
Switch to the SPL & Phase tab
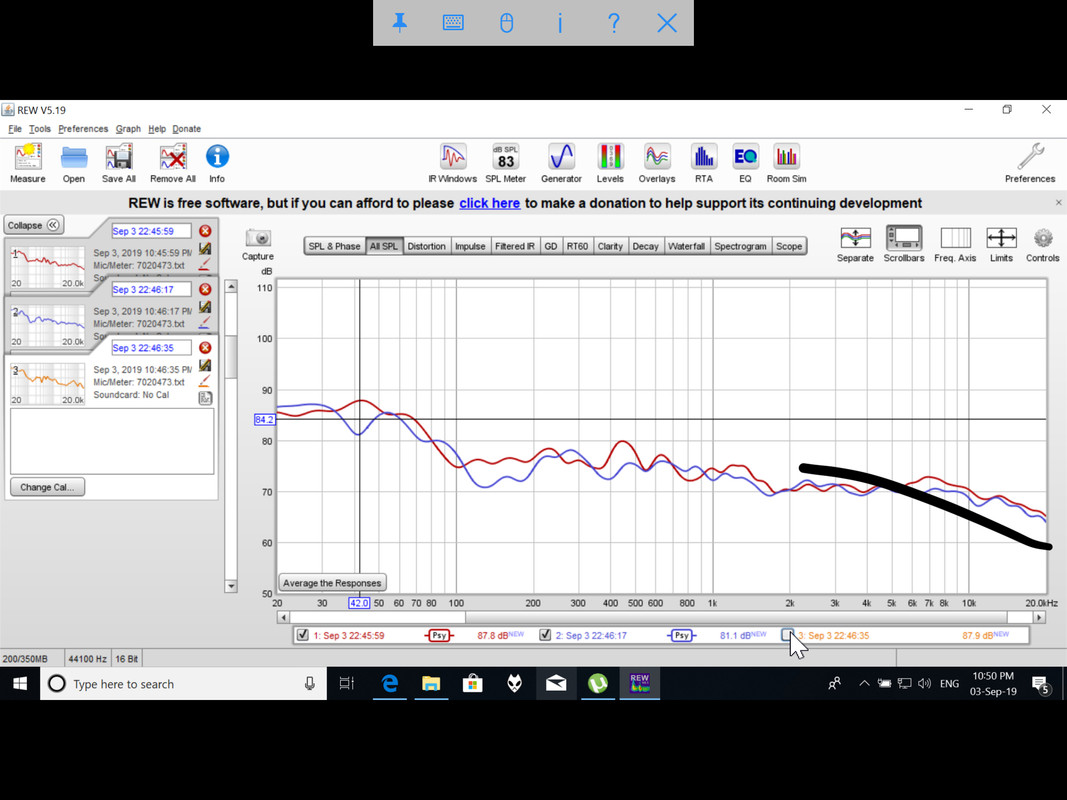[334, 246]
